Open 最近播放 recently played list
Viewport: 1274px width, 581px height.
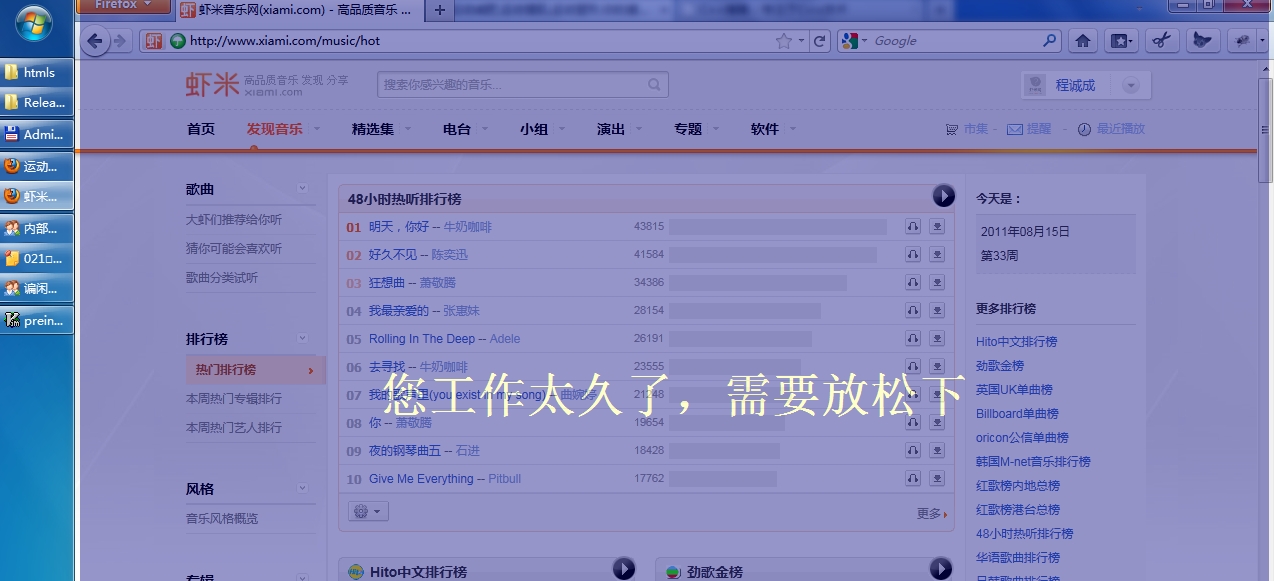tap(1111, 129)
